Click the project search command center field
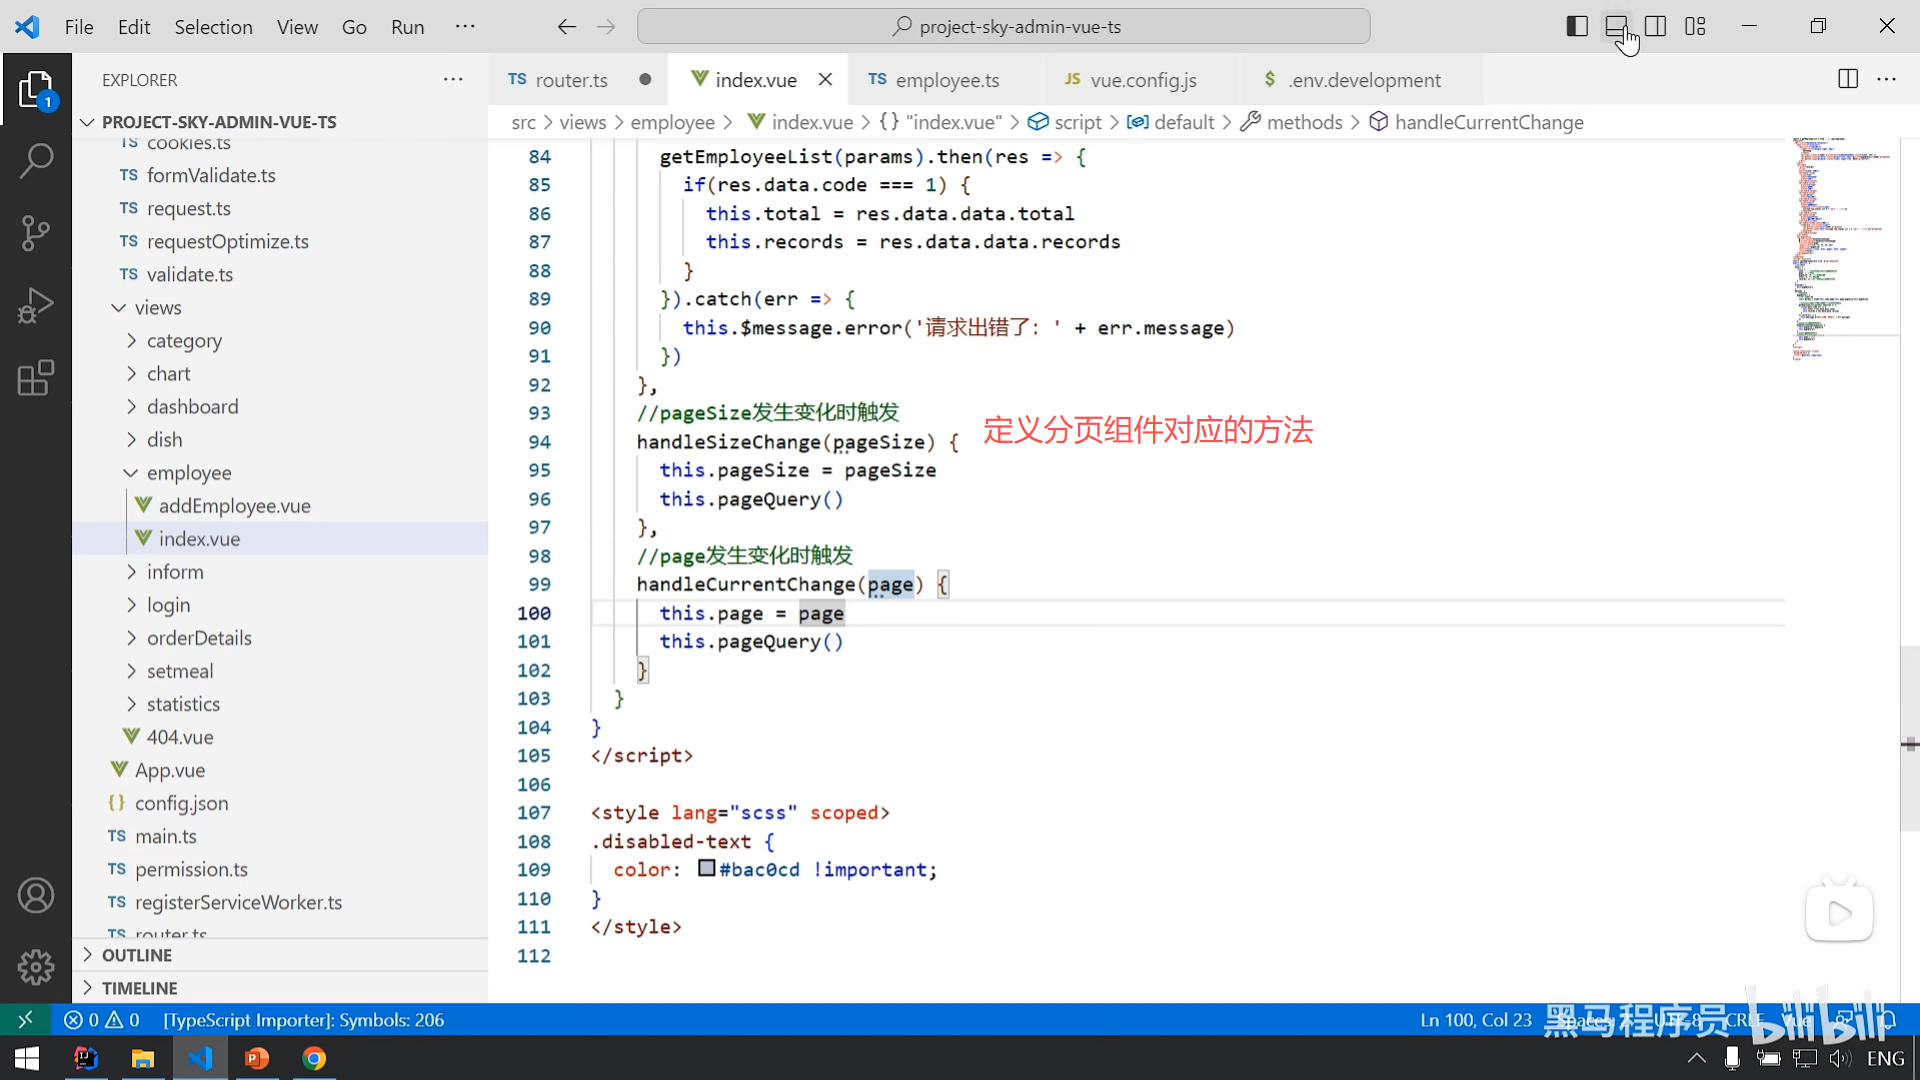 coord(1003,26)
